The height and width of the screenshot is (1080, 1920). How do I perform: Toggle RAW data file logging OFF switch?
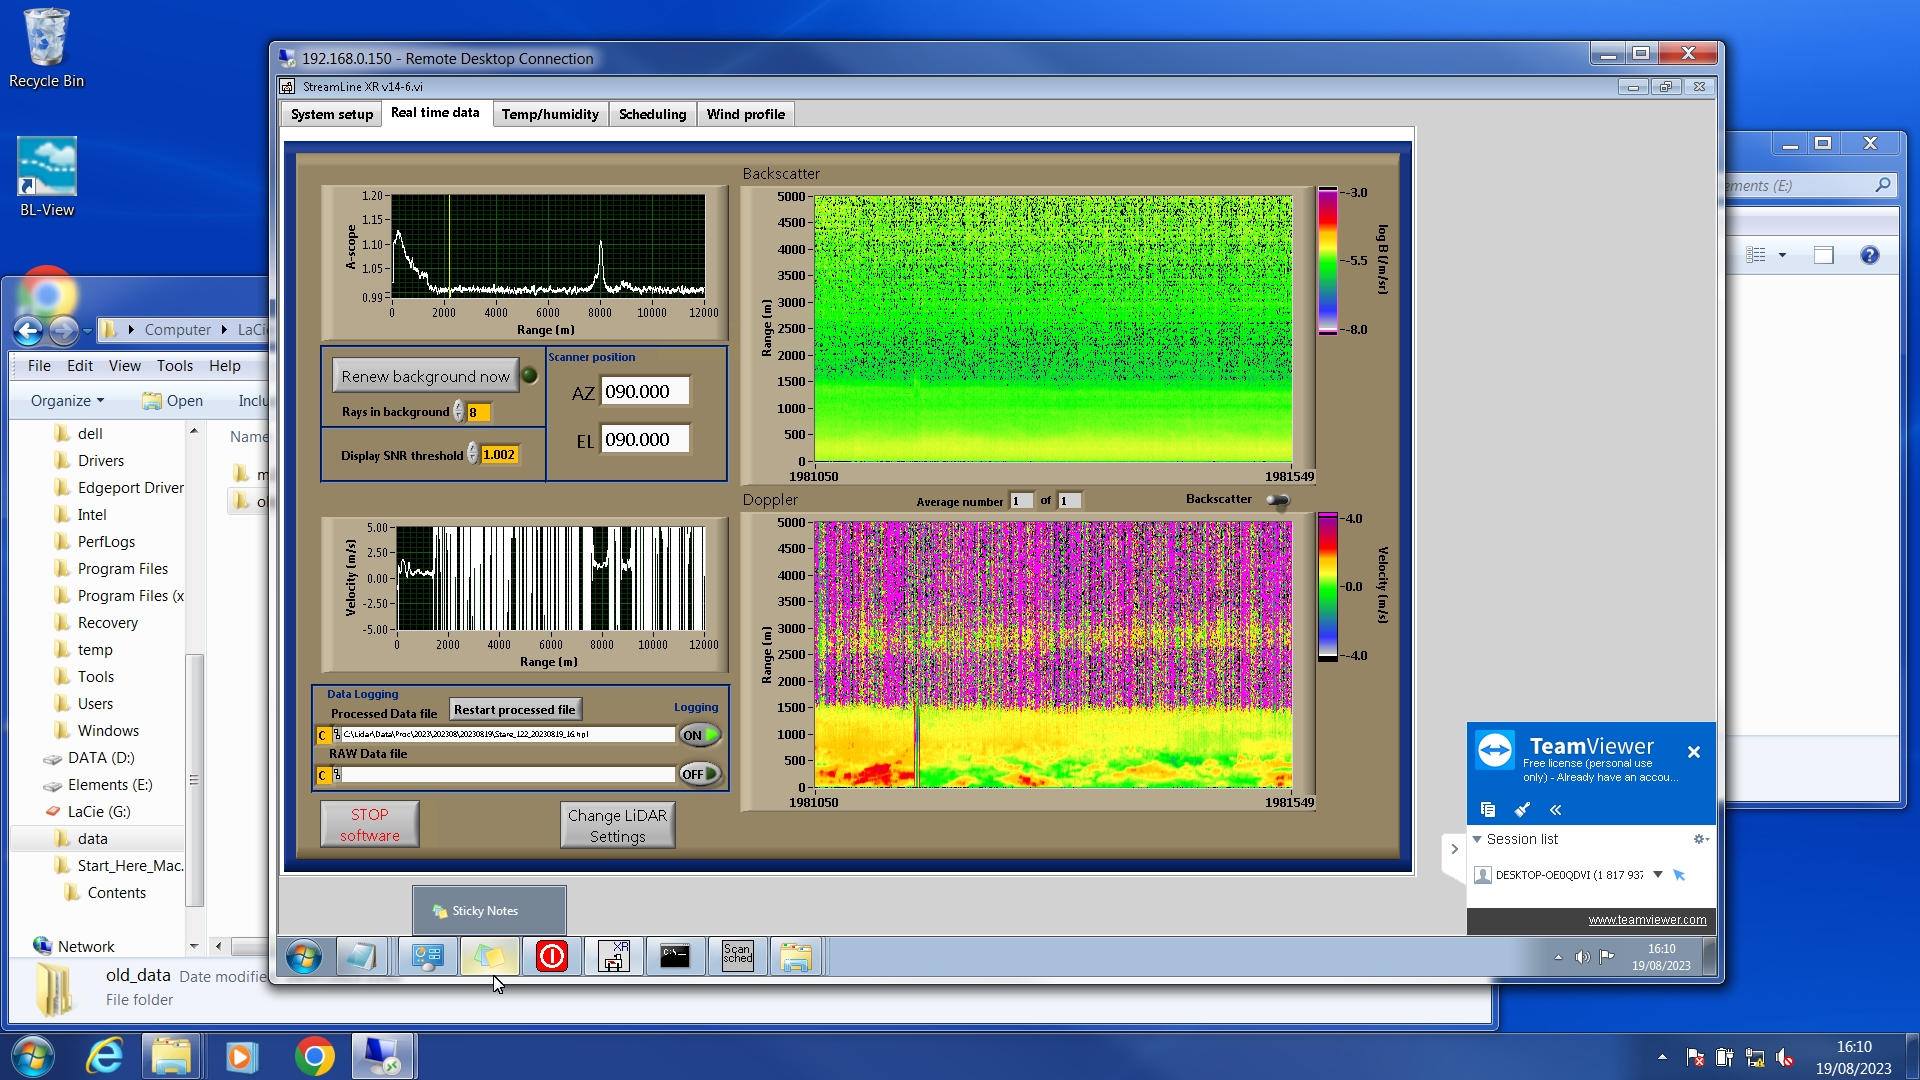pyautogui.click(x=700, y=774)
